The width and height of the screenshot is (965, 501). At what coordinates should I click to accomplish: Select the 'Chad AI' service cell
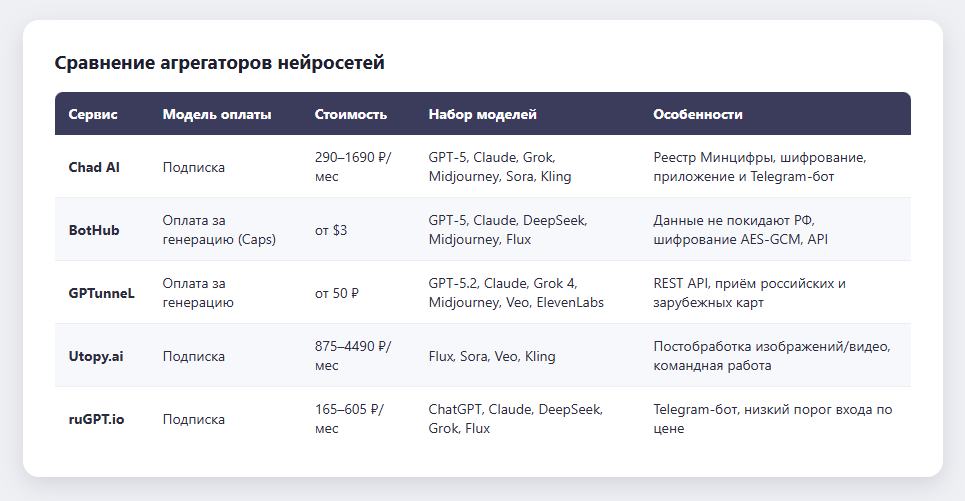94,167
